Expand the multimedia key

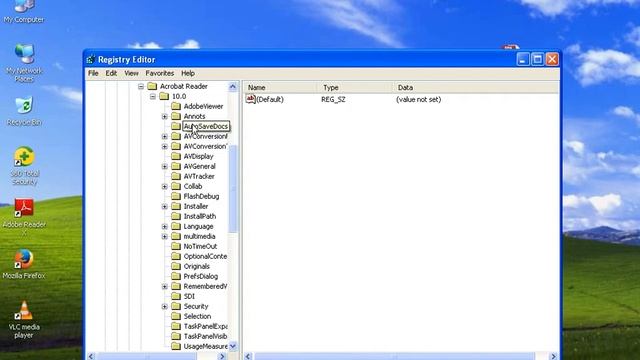coord(164,237)
